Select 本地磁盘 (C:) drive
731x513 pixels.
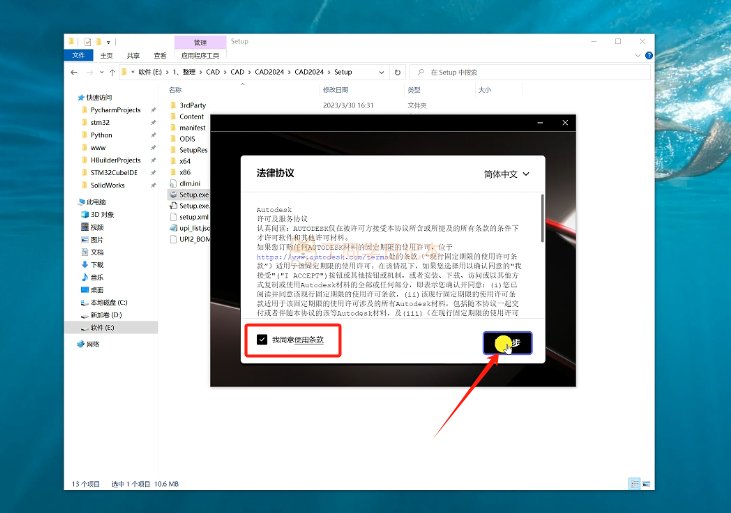(108, 302)
